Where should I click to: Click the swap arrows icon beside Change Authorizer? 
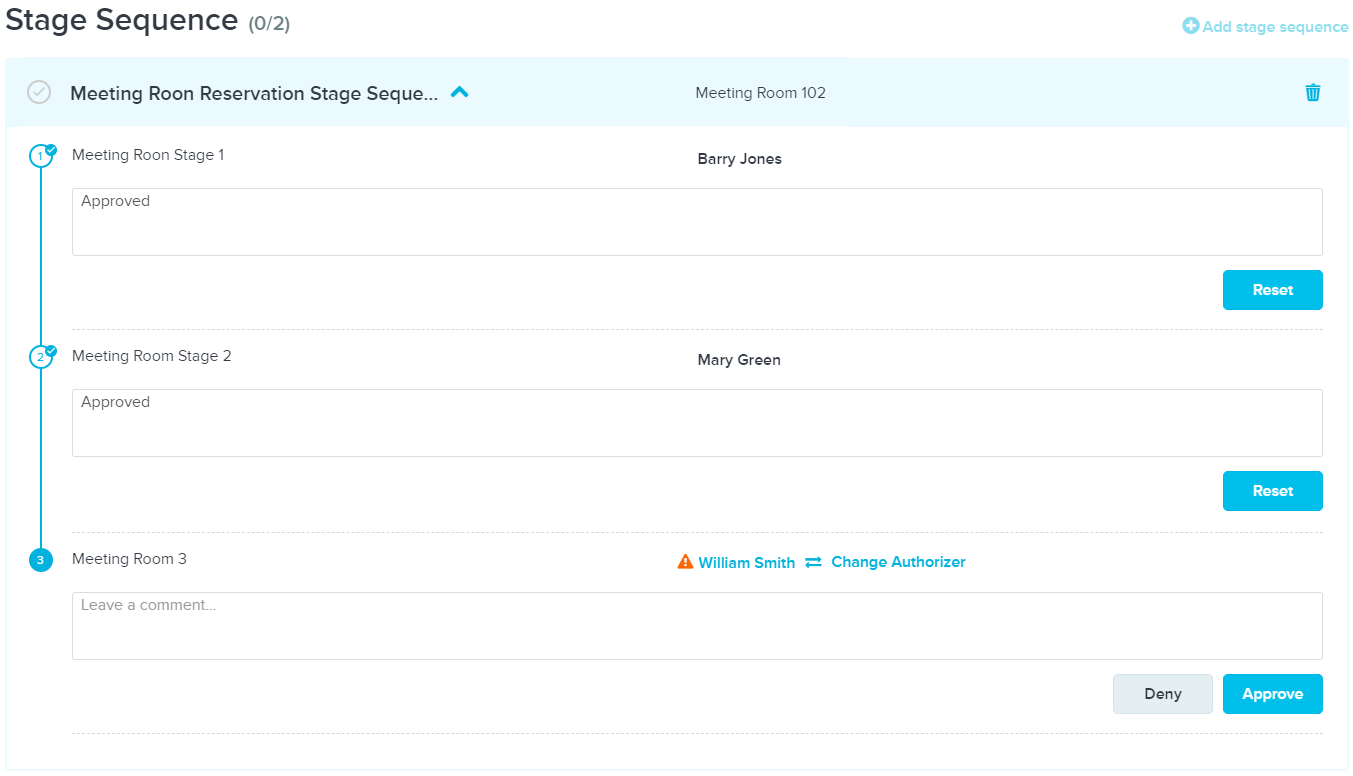coord(813,562)
